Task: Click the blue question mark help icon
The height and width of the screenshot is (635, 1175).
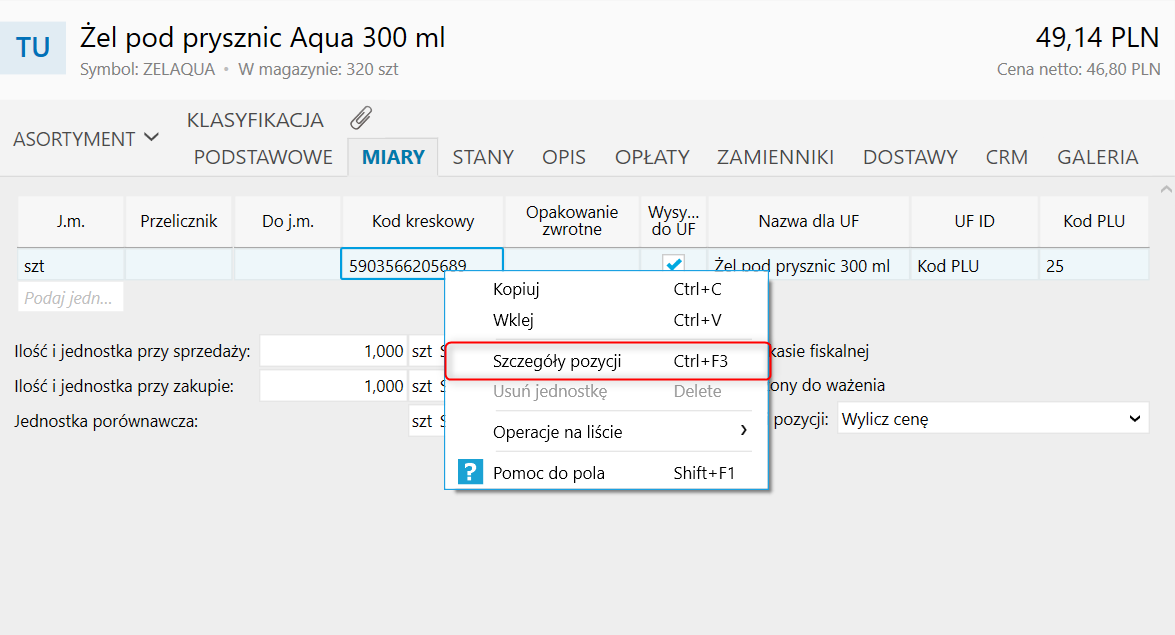Action: coord(470,473)
